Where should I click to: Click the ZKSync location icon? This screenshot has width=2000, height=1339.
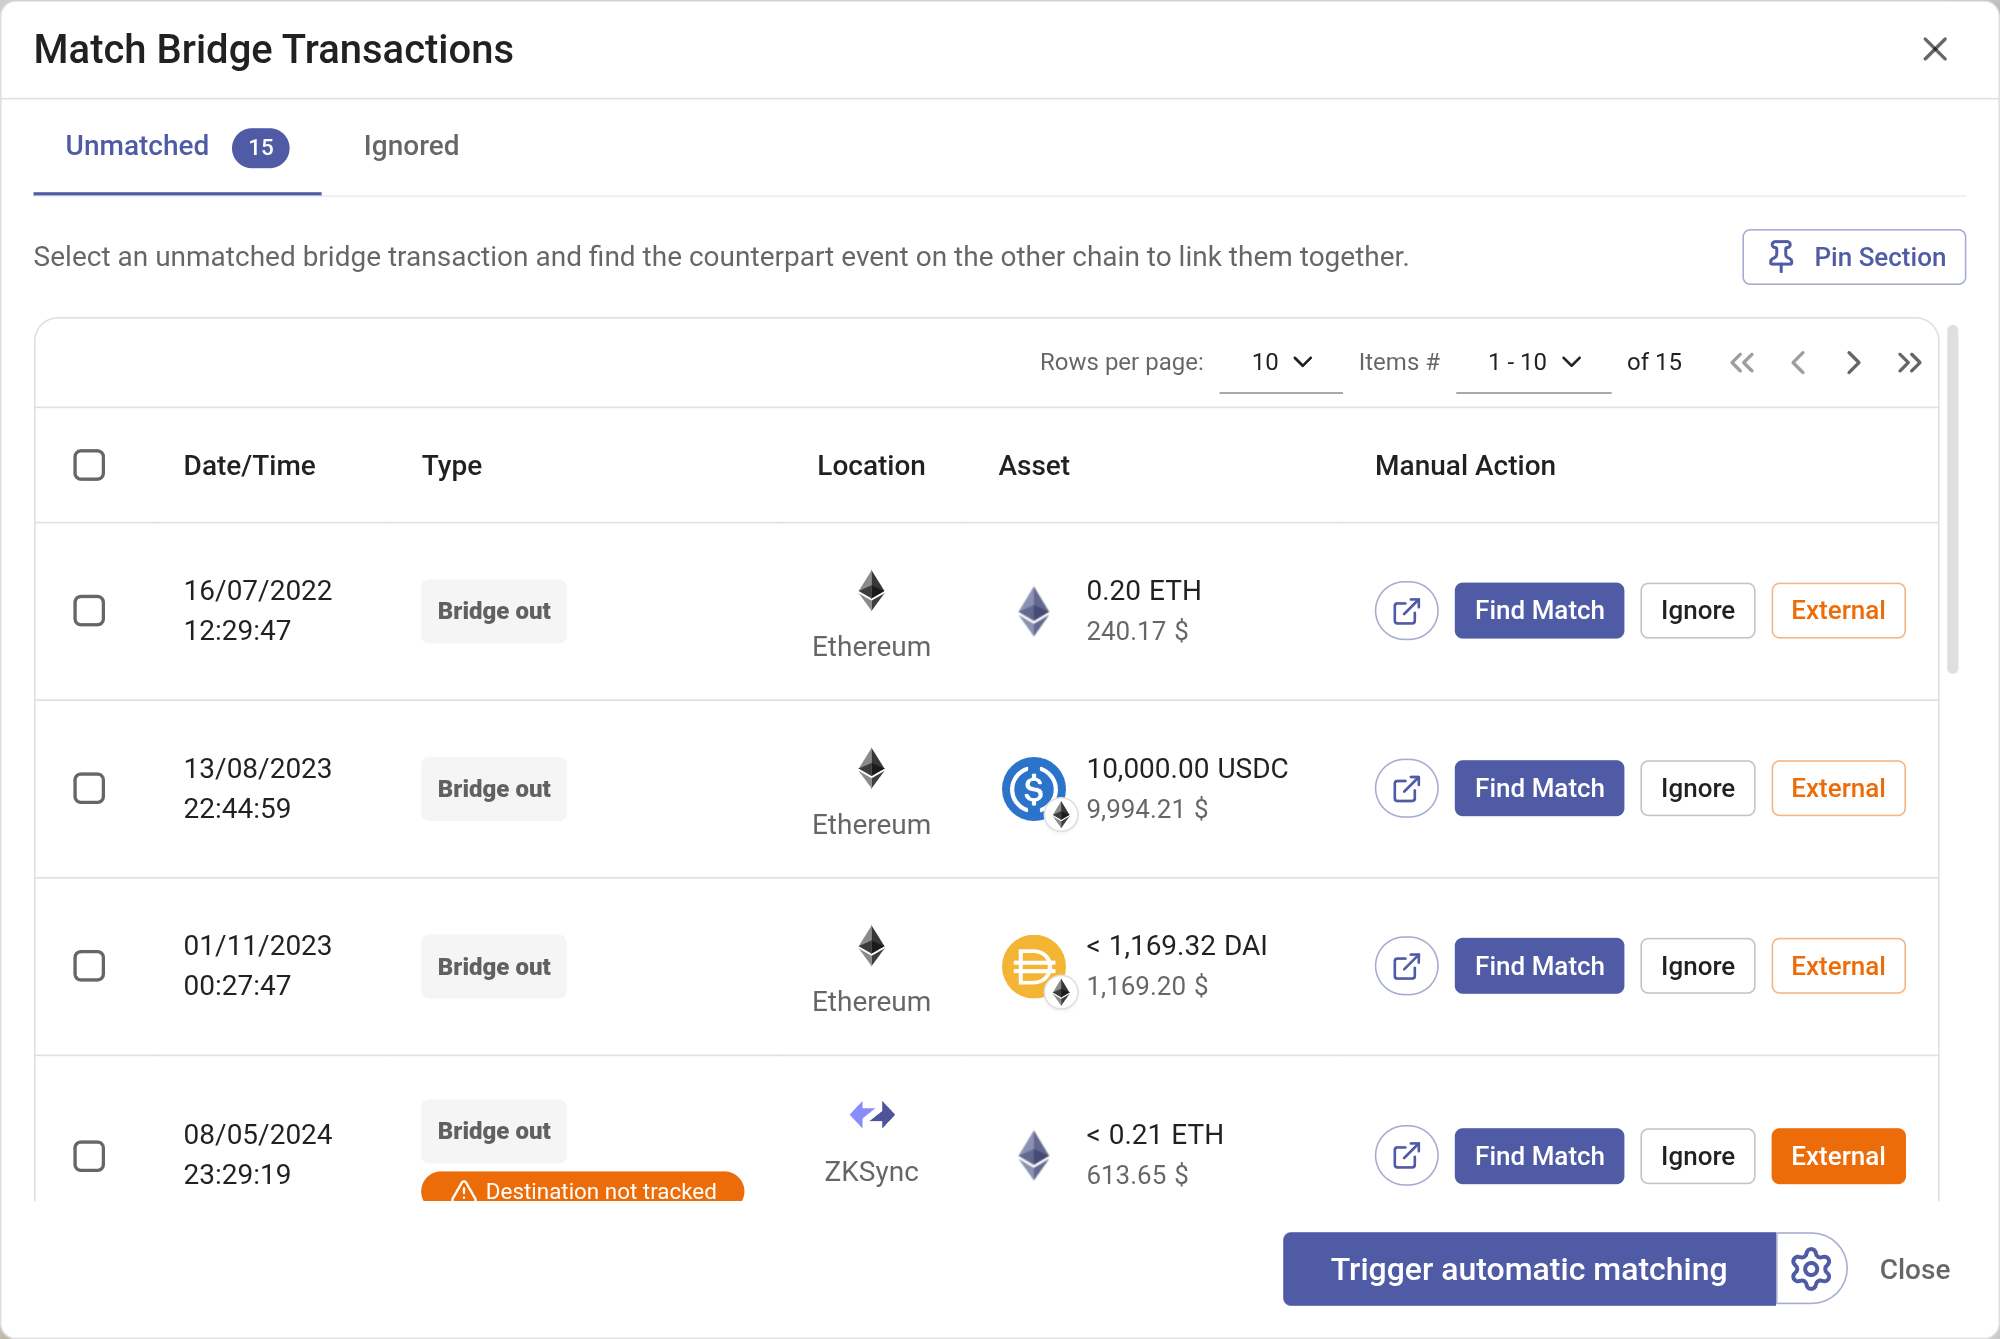pyautogui.click(x=872, y=1114)
